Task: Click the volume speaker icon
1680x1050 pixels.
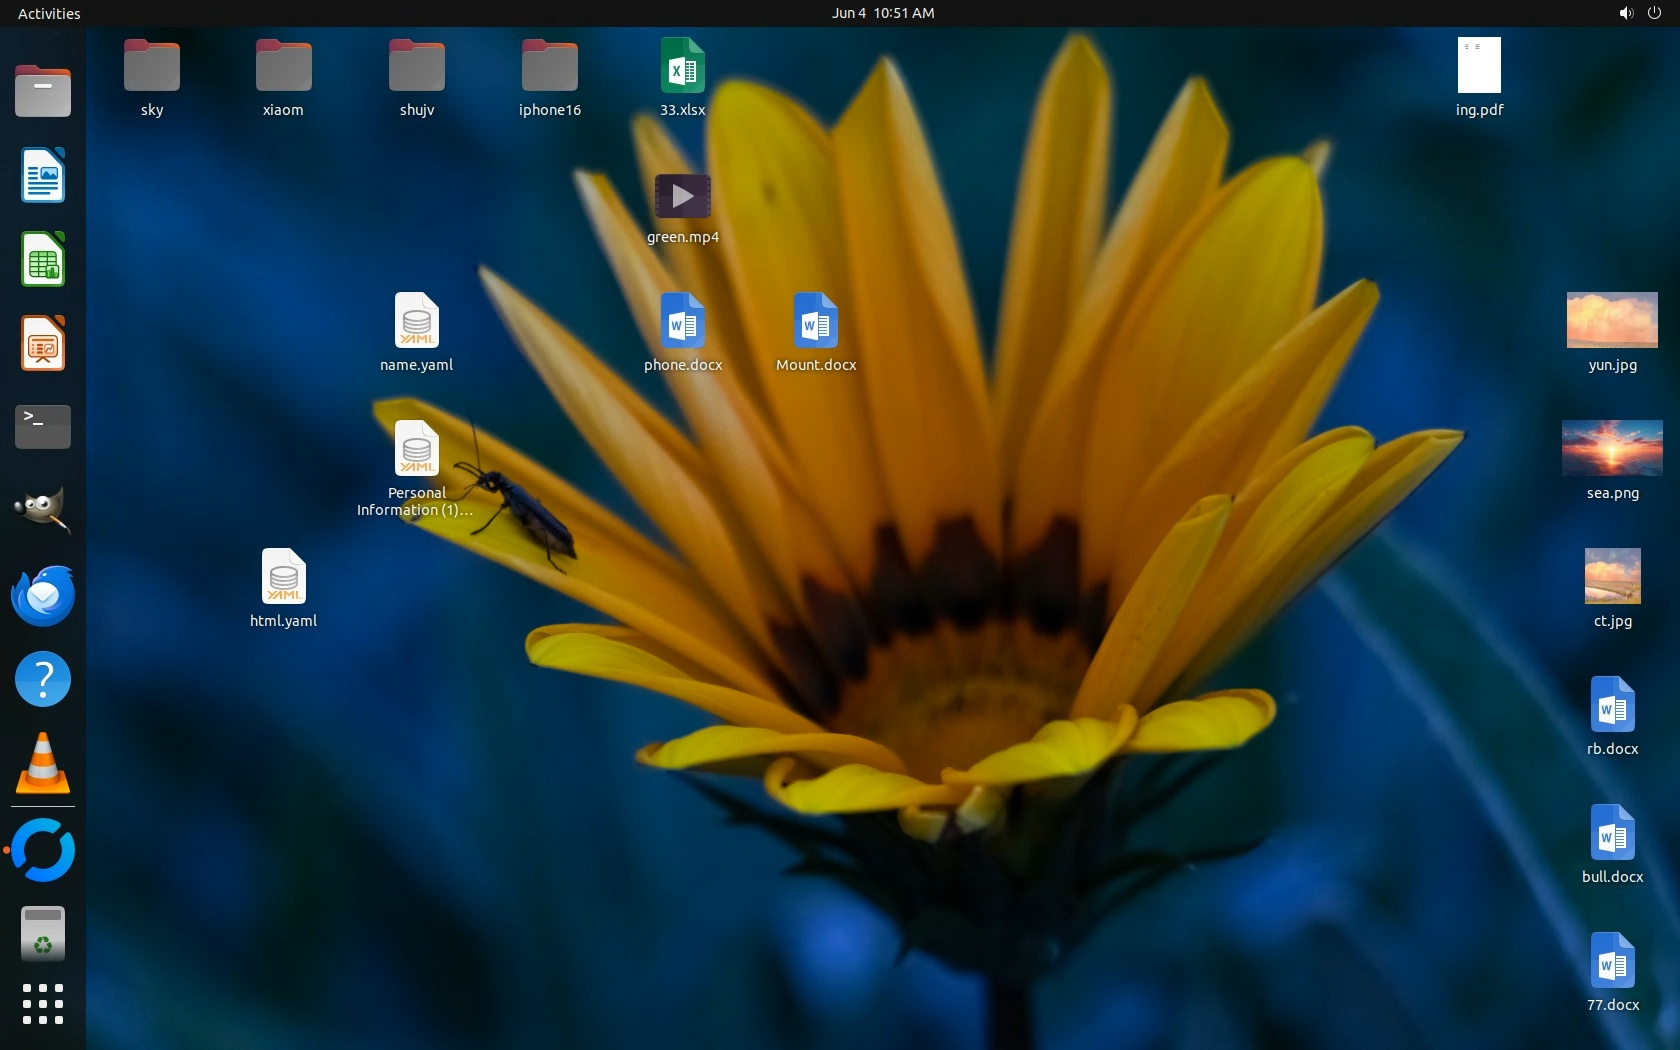Action: pos(1626,13)
